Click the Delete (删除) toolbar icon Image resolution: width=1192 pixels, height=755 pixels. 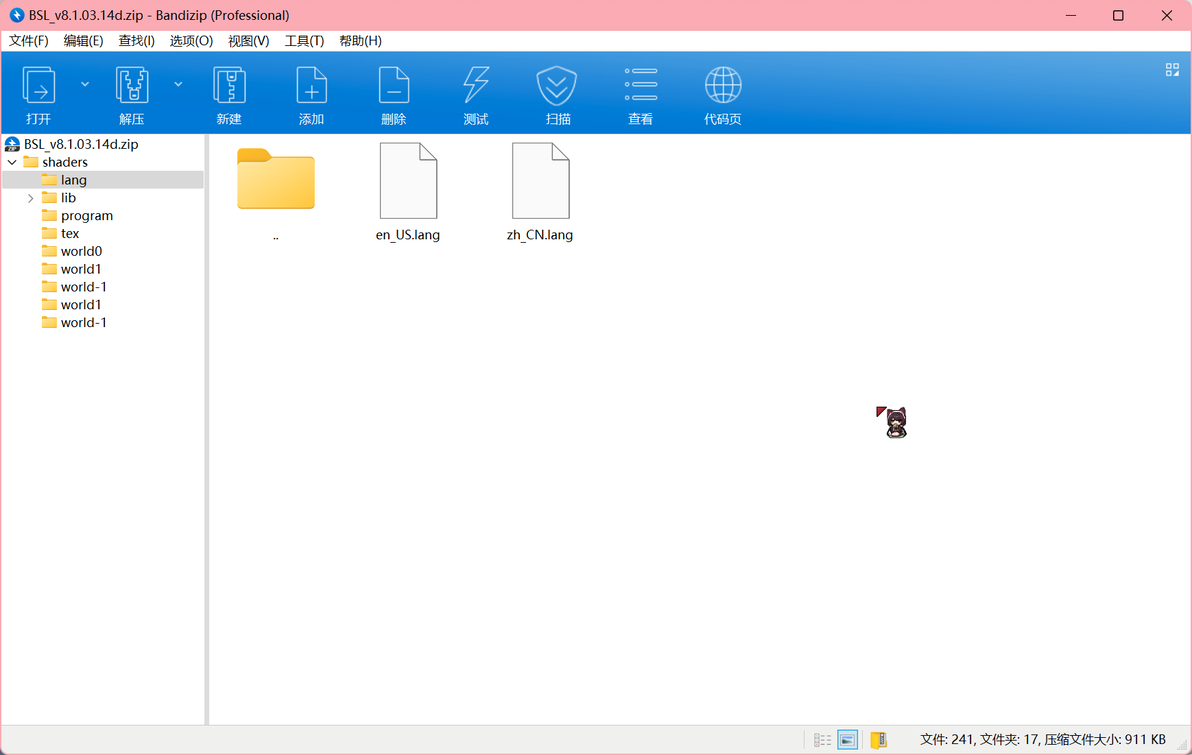coord(394,85)
